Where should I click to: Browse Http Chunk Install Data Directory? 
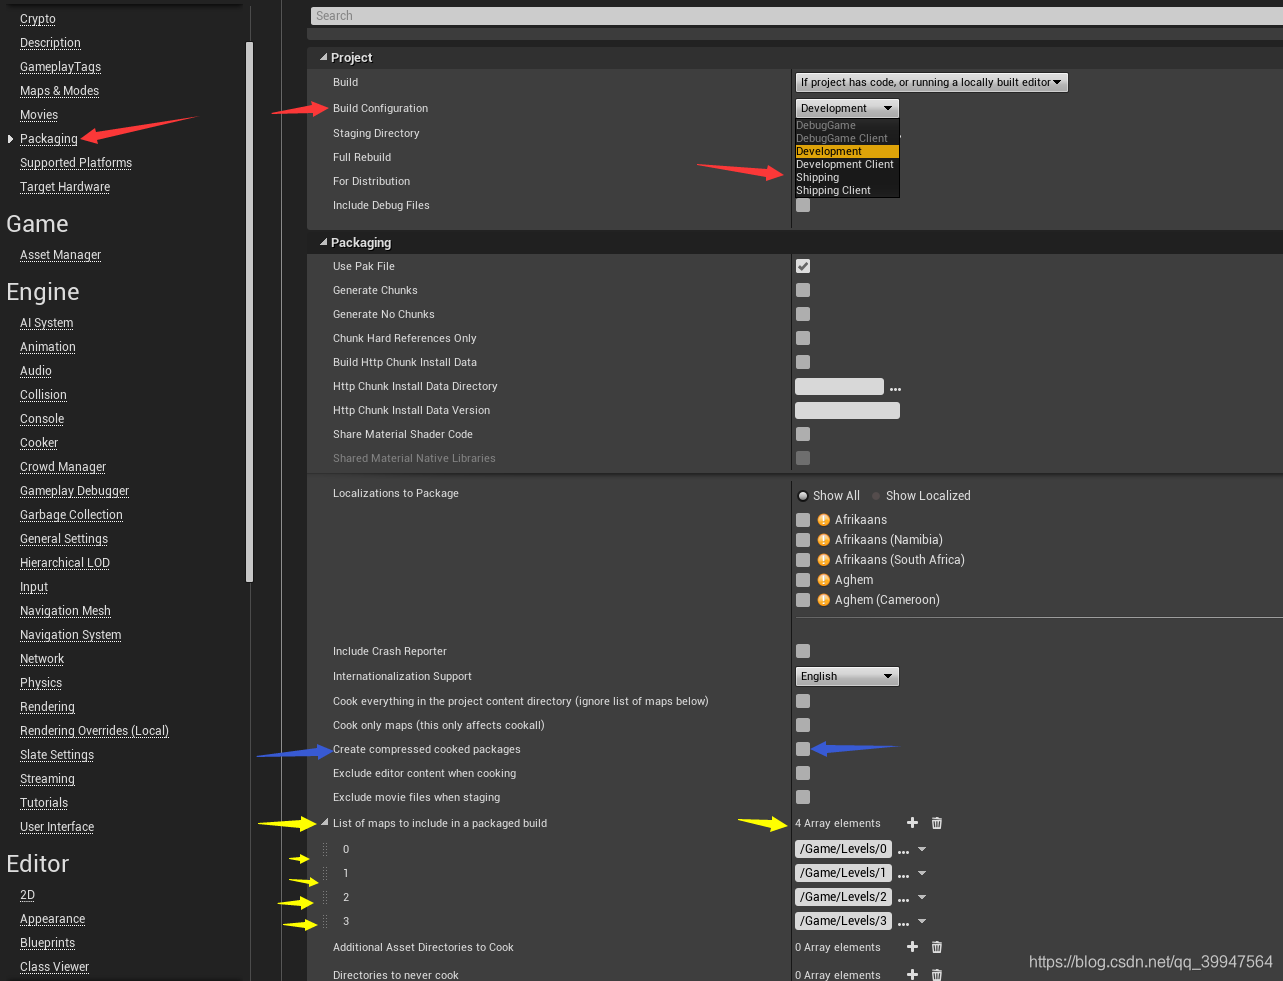[x=895, y=388]
